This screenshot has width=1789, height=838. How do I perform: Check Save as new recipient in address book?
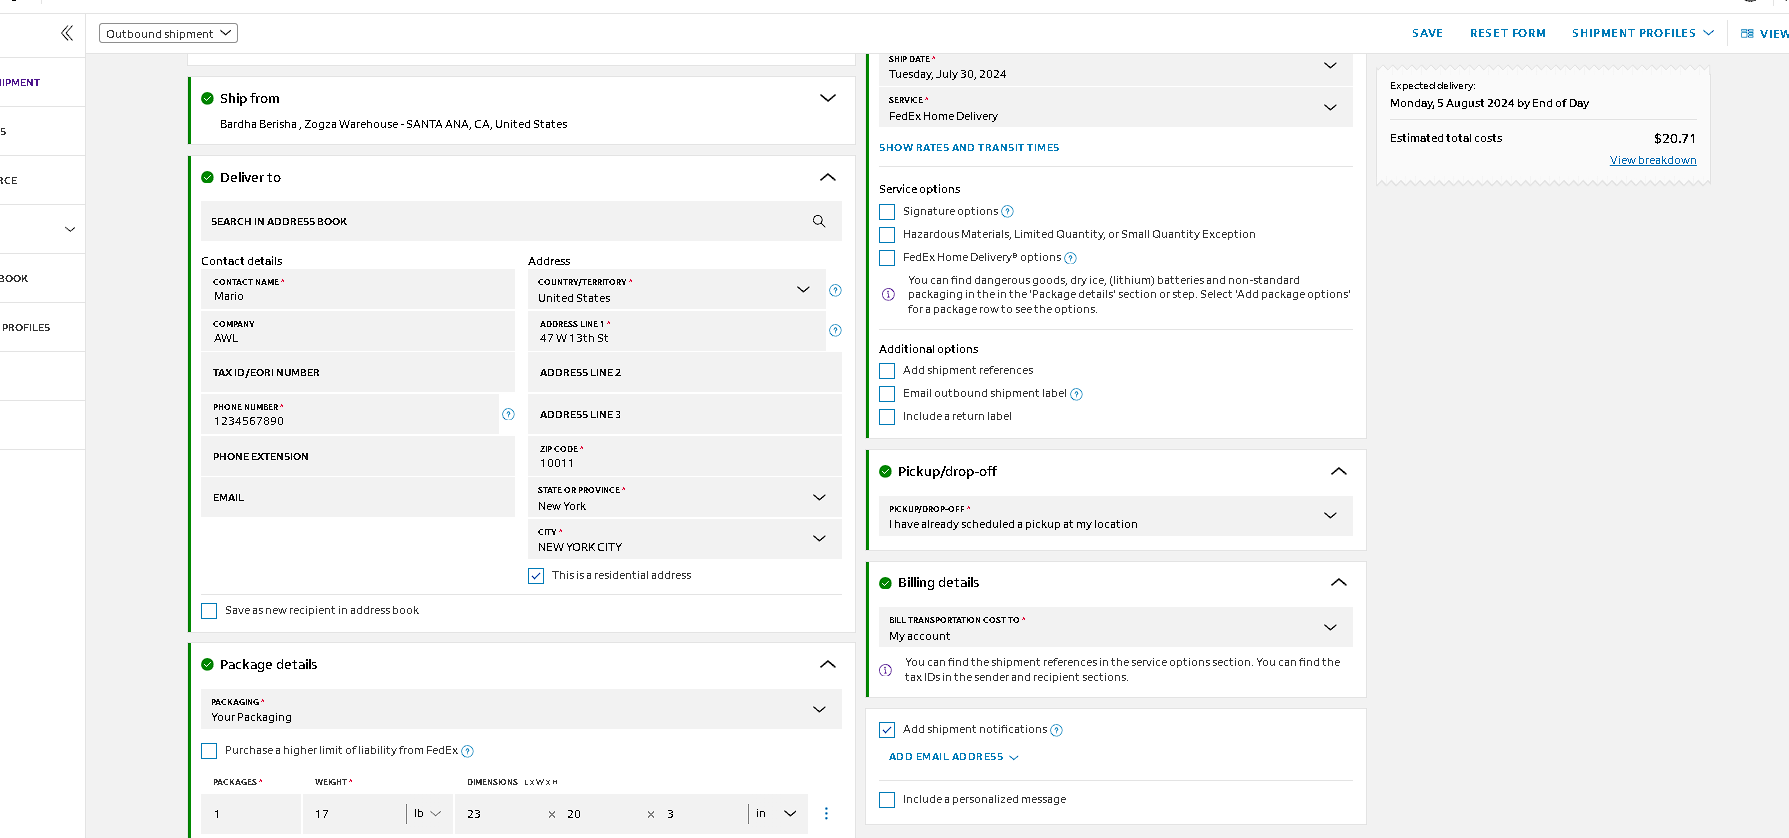point(209,611)
